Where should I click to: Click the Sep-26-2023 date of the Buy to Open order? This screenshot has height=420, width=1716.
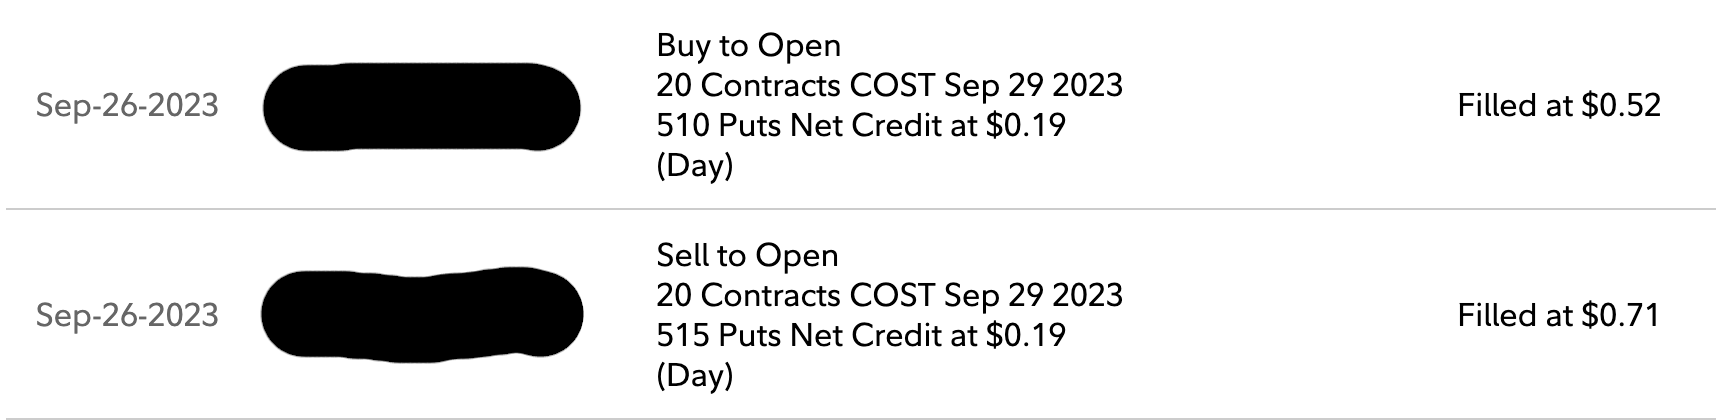click(x=127, y=105)
